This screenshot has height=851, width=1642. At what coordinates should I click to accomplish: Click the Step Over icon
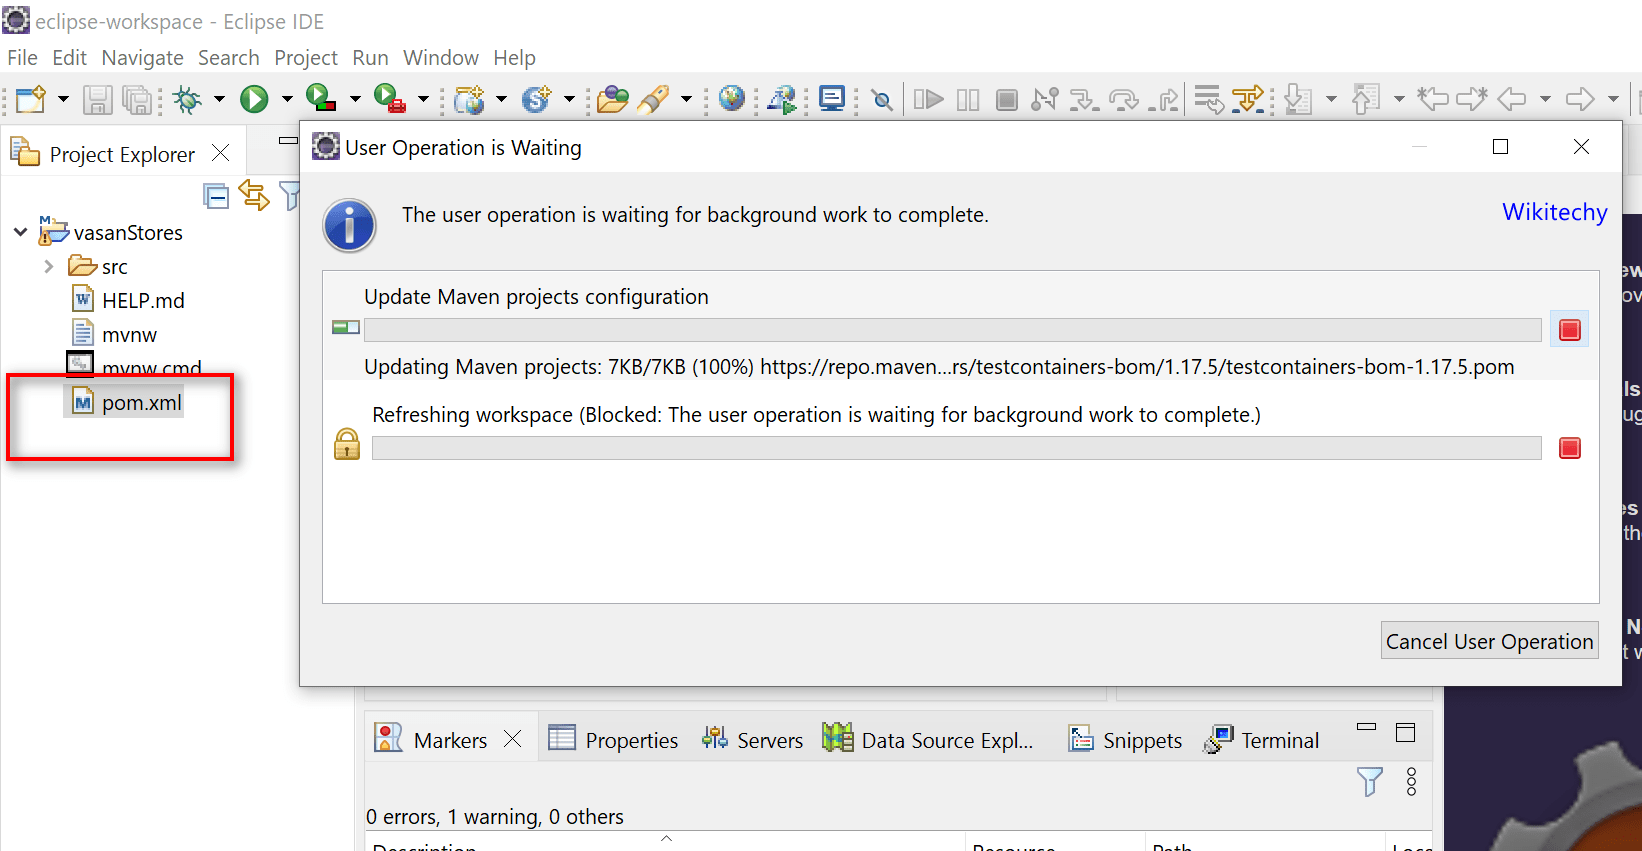pyautogui.click(x=1124, y=99)
